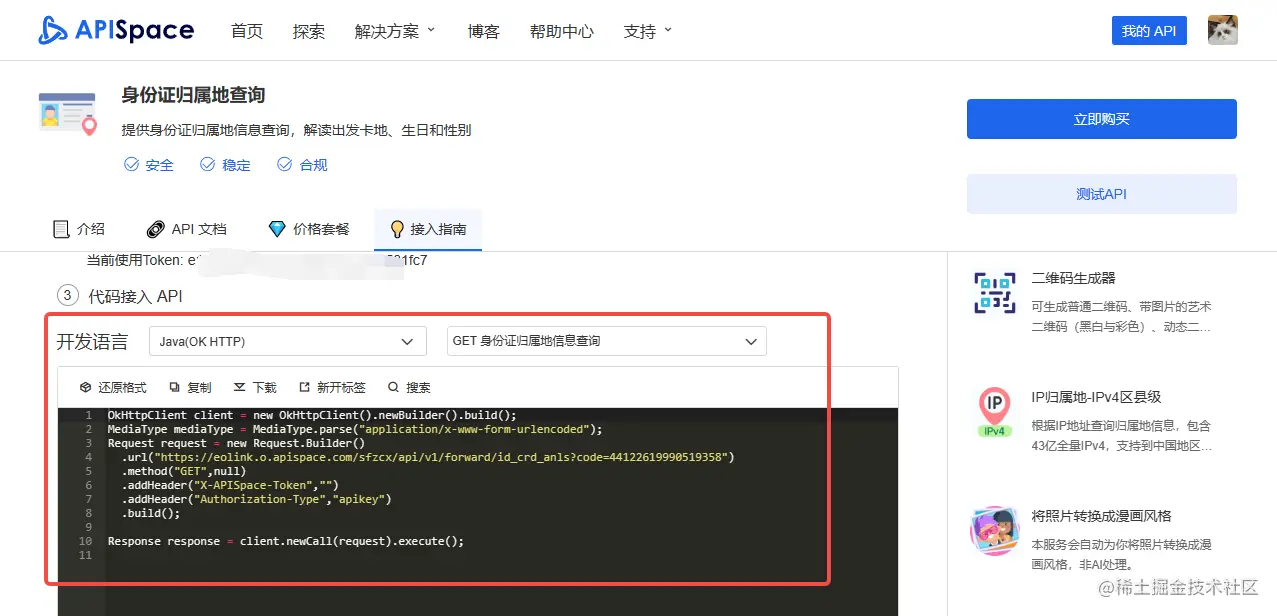
Task: Open the 开发语言 Java(OK HTTP) dropdown
Action: point(288,341)
